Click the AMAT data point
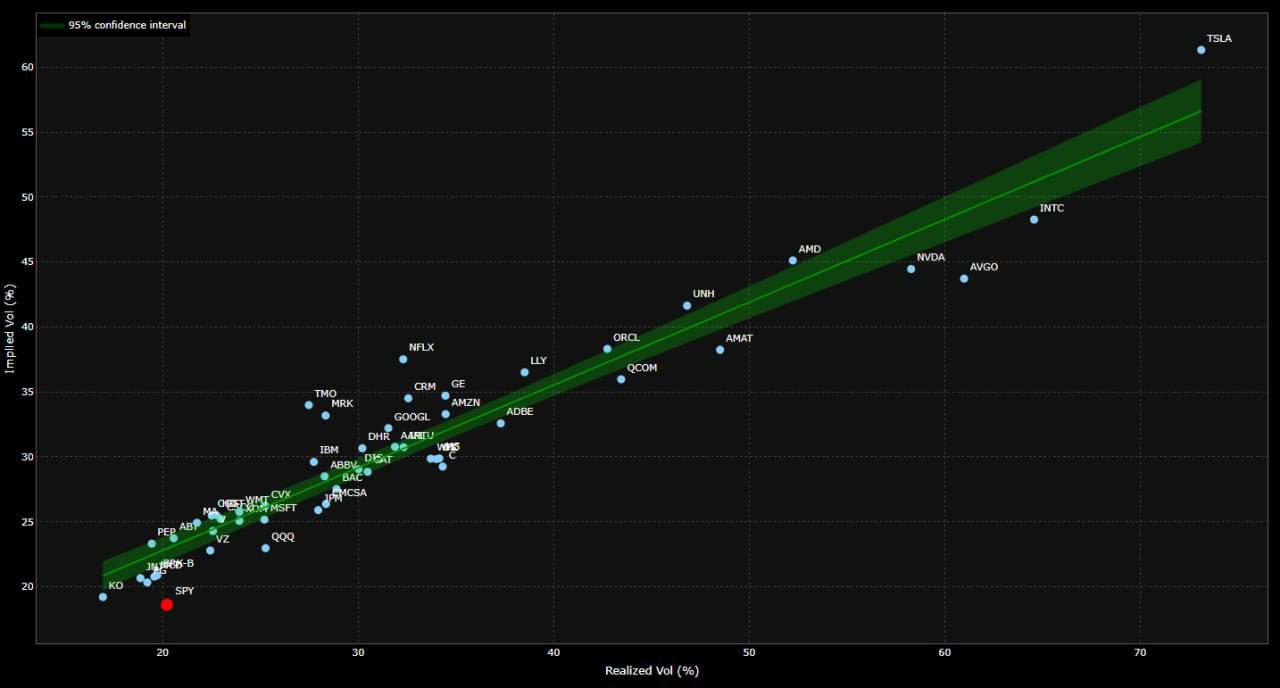This screenshot has width=1280, height=688. point(720,350)
